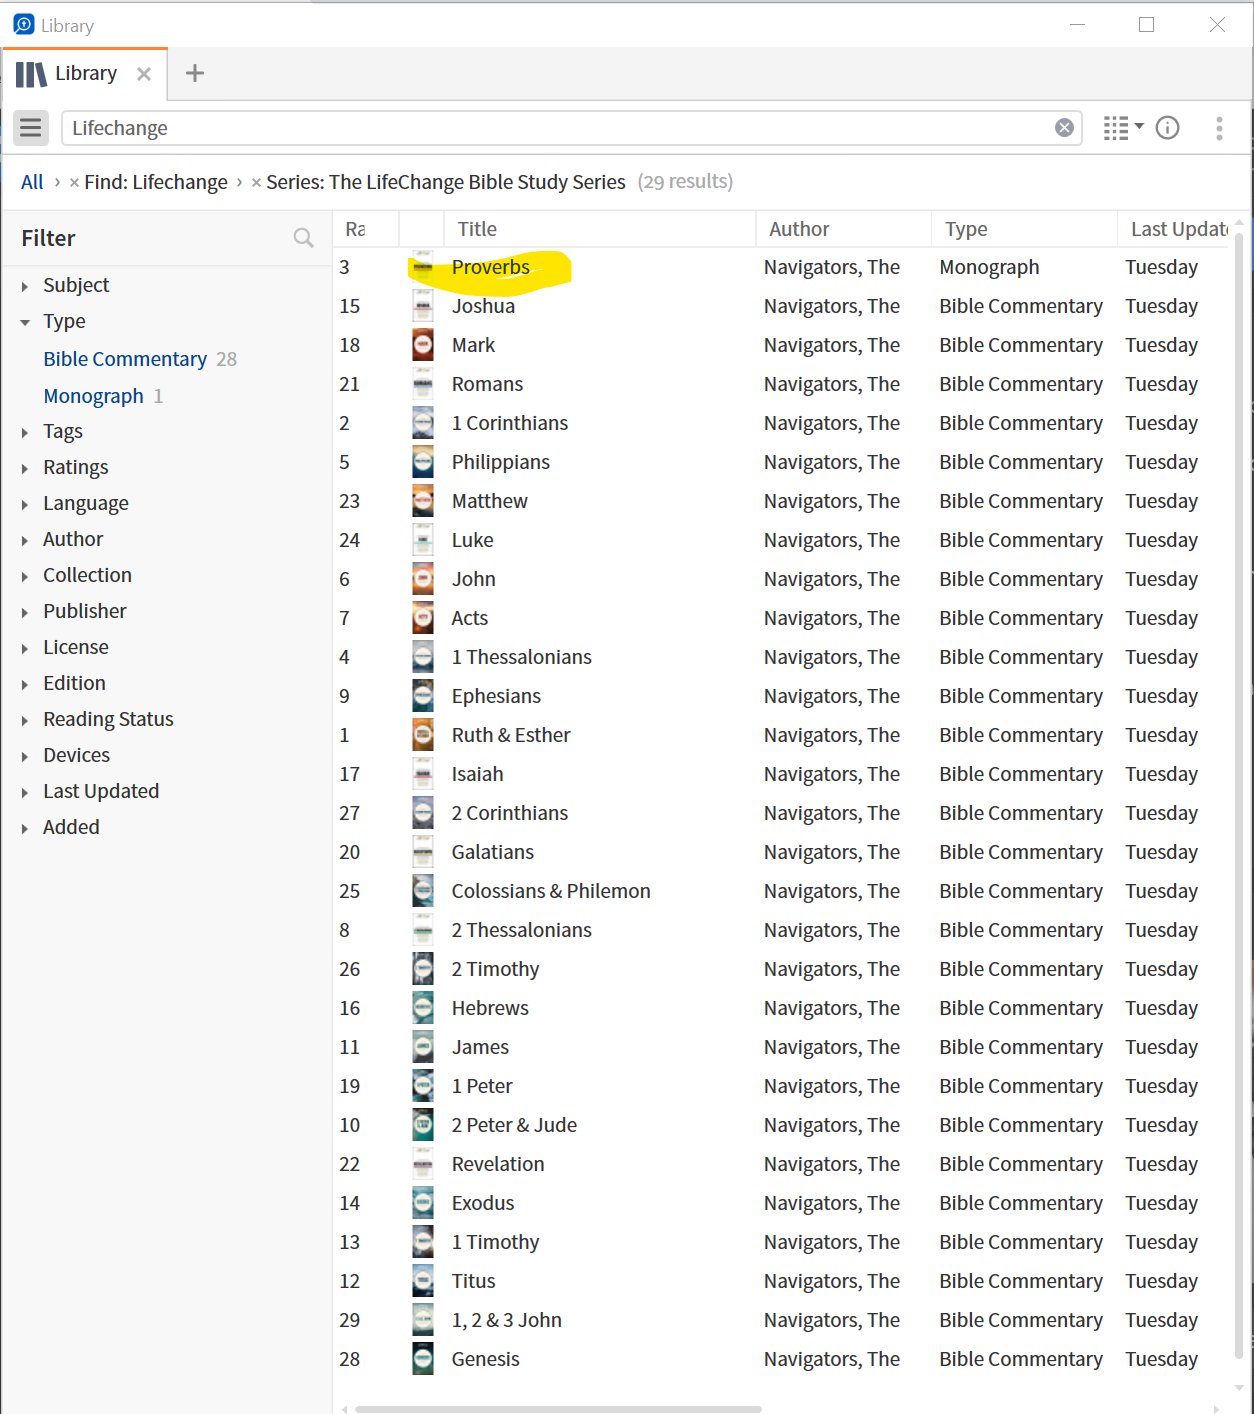Expand the Ratings filter

[25, 469]
